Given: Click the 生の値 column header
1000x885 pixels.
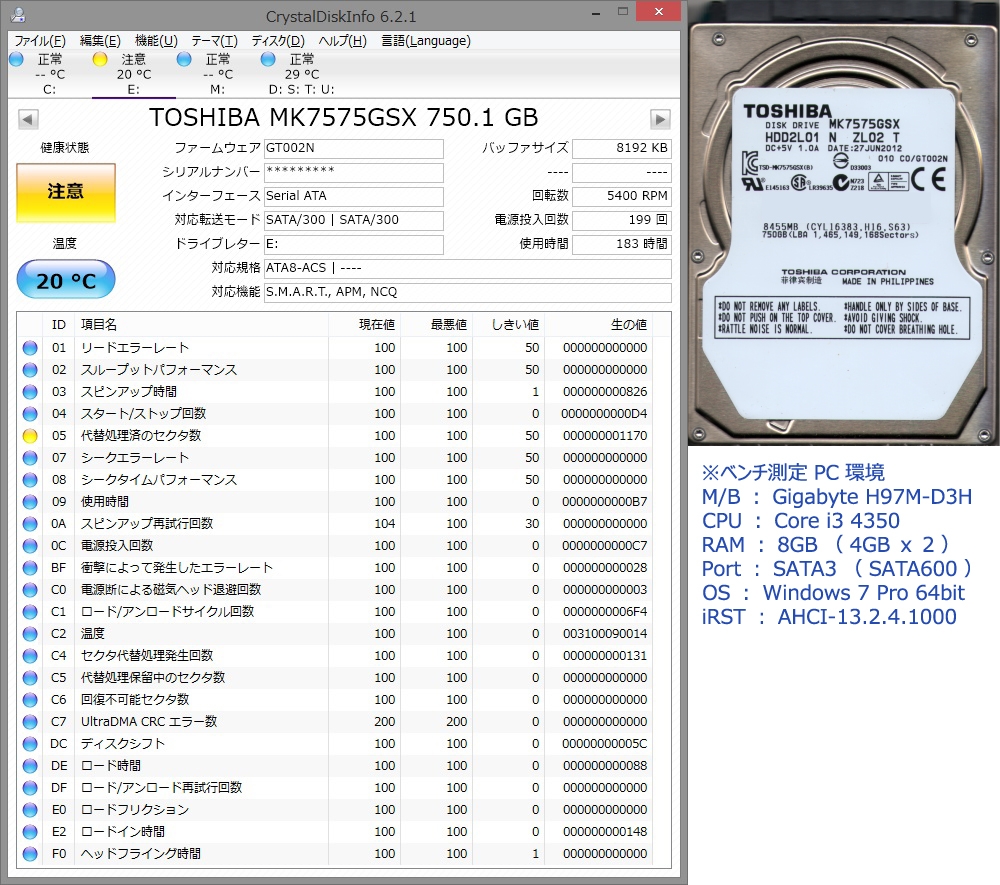Looking at the screenshot, I should tap(599, 325).
